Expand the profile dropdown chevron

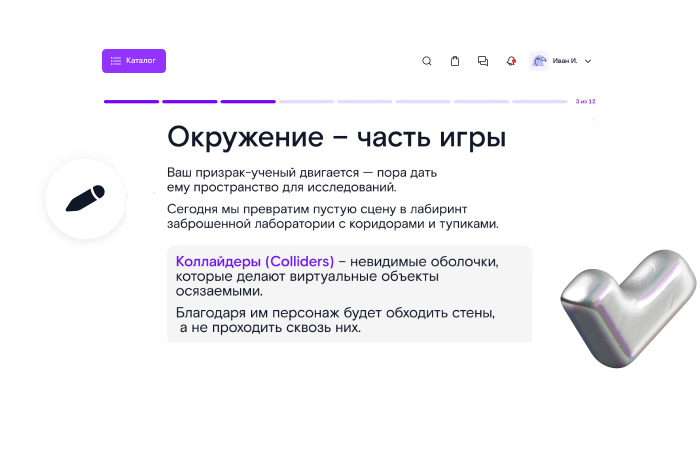coord(588,61)
